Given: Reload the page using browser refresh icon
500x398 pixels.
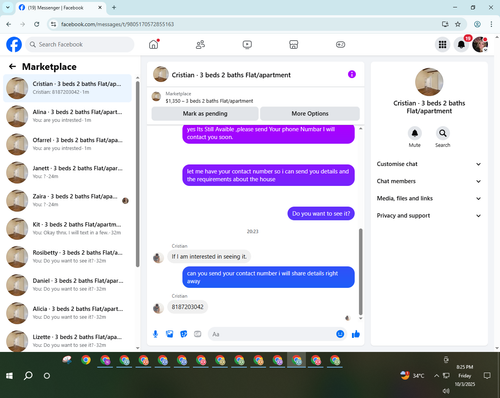Looking at the screenshot, I should point(37,24).
